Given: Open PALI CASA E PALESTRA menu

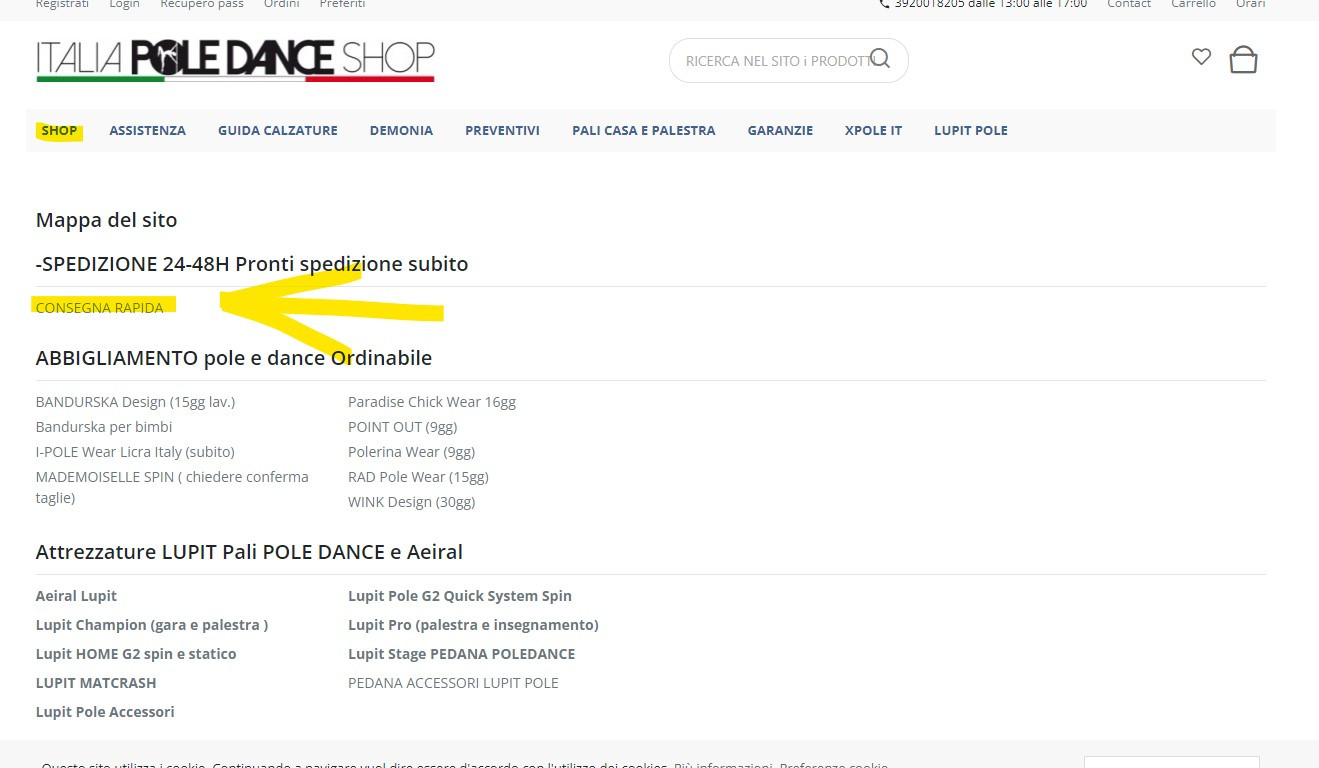Looking at the screenshot, I should [643, 130].
